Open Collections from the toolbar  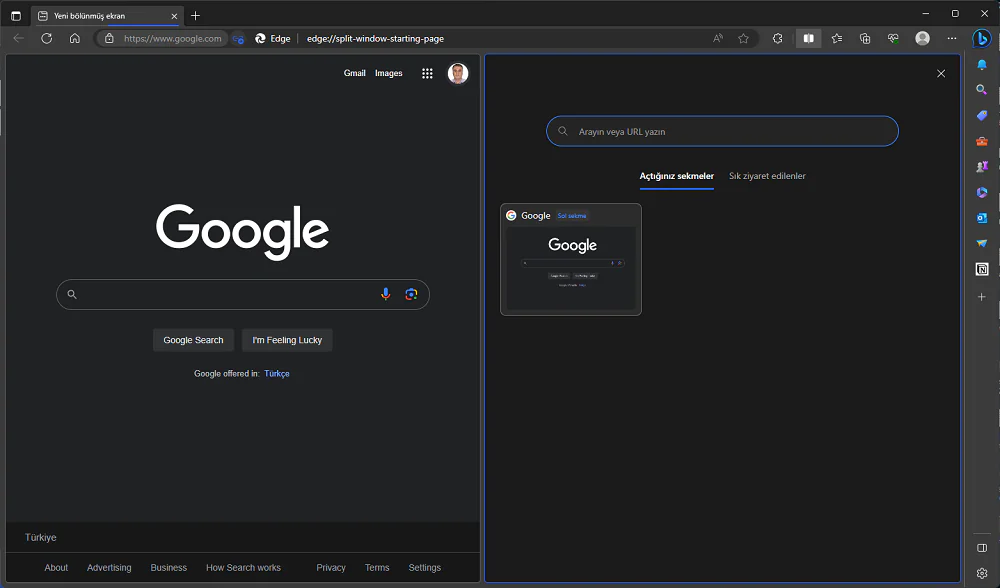[864, 38]
